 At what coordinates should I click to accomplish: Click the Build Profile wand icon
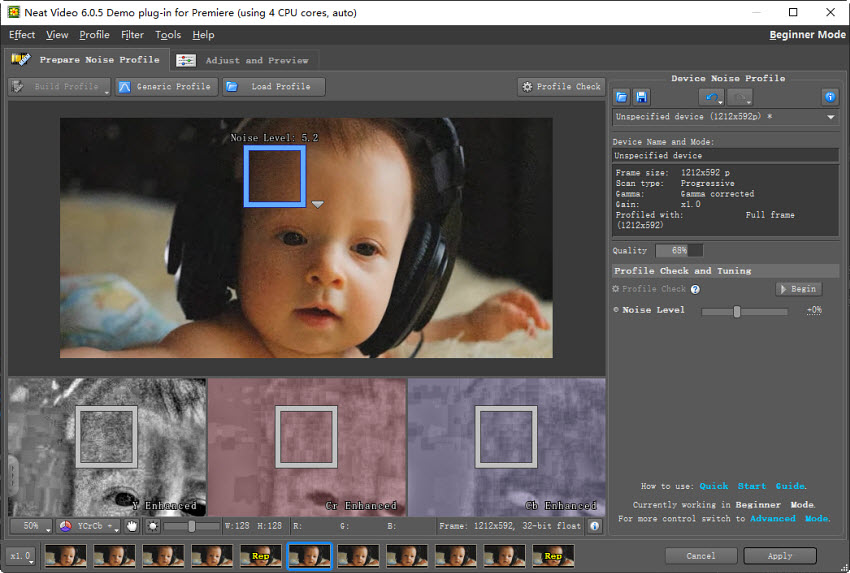[18, 87]
